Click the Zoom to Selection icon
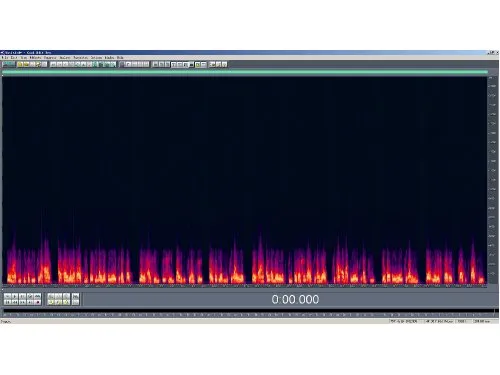 coord(51,302)
